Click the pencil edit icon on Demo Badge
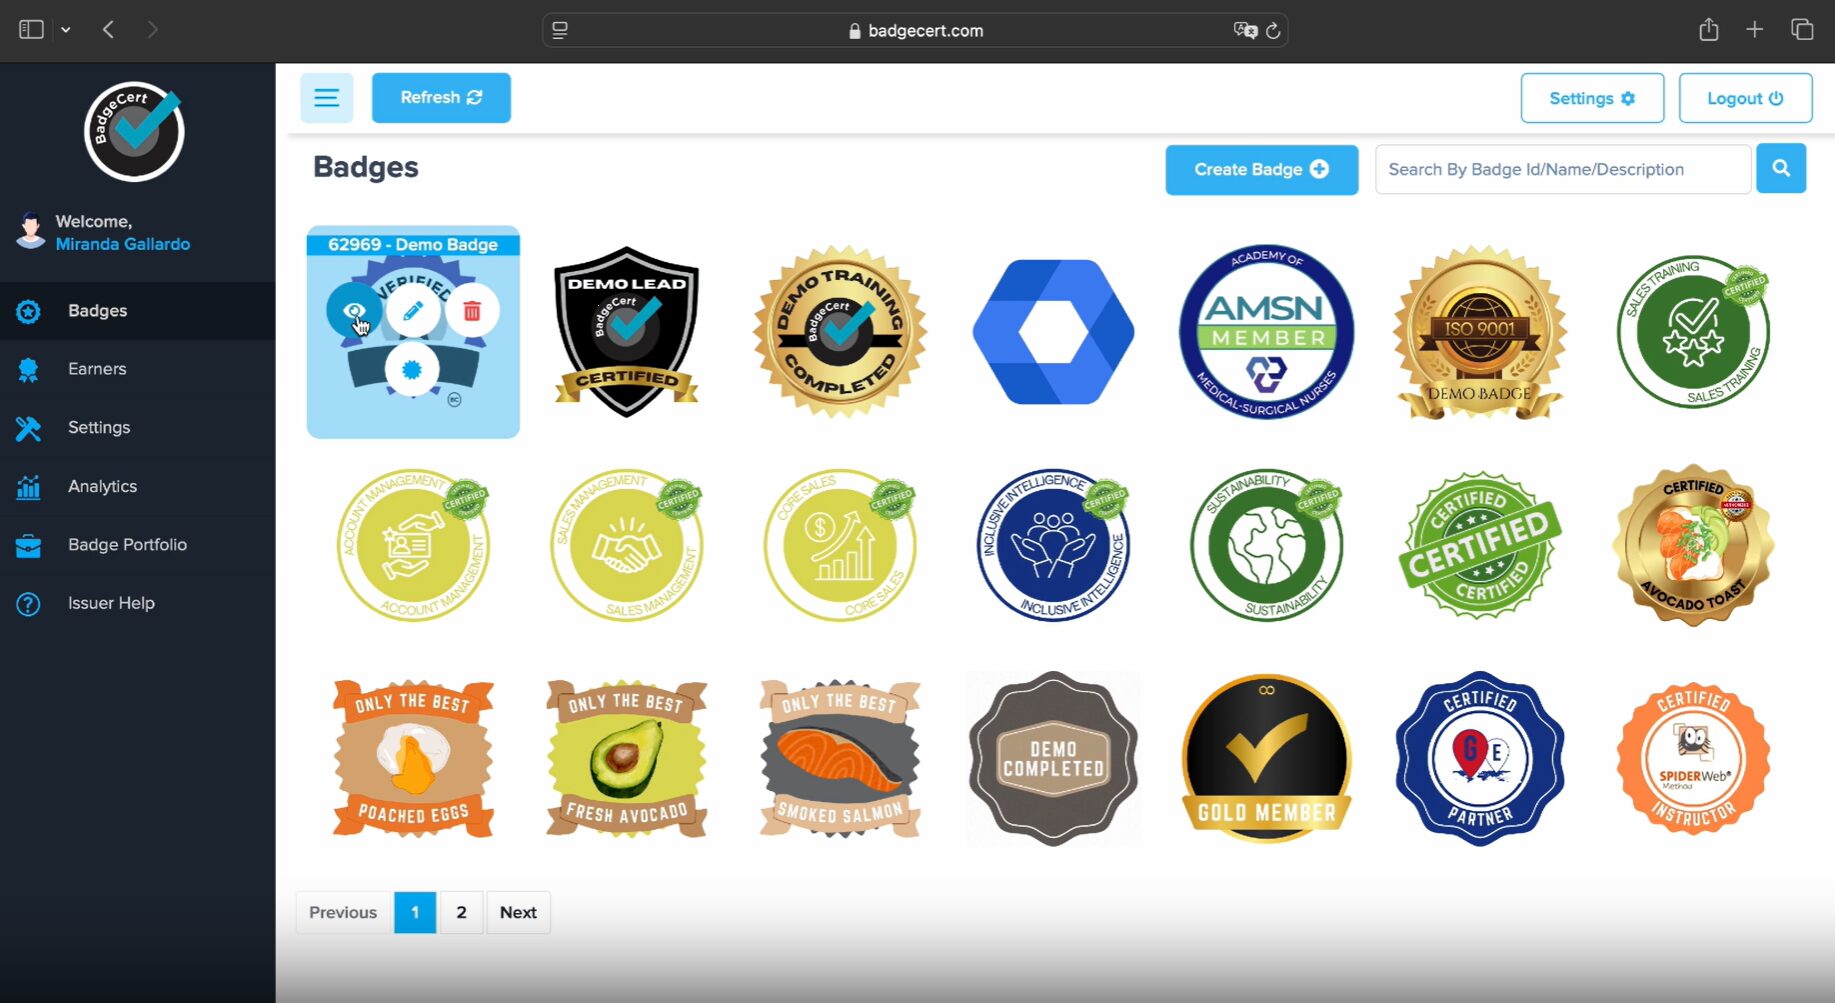1835x1003 pixels. [413, 311]
